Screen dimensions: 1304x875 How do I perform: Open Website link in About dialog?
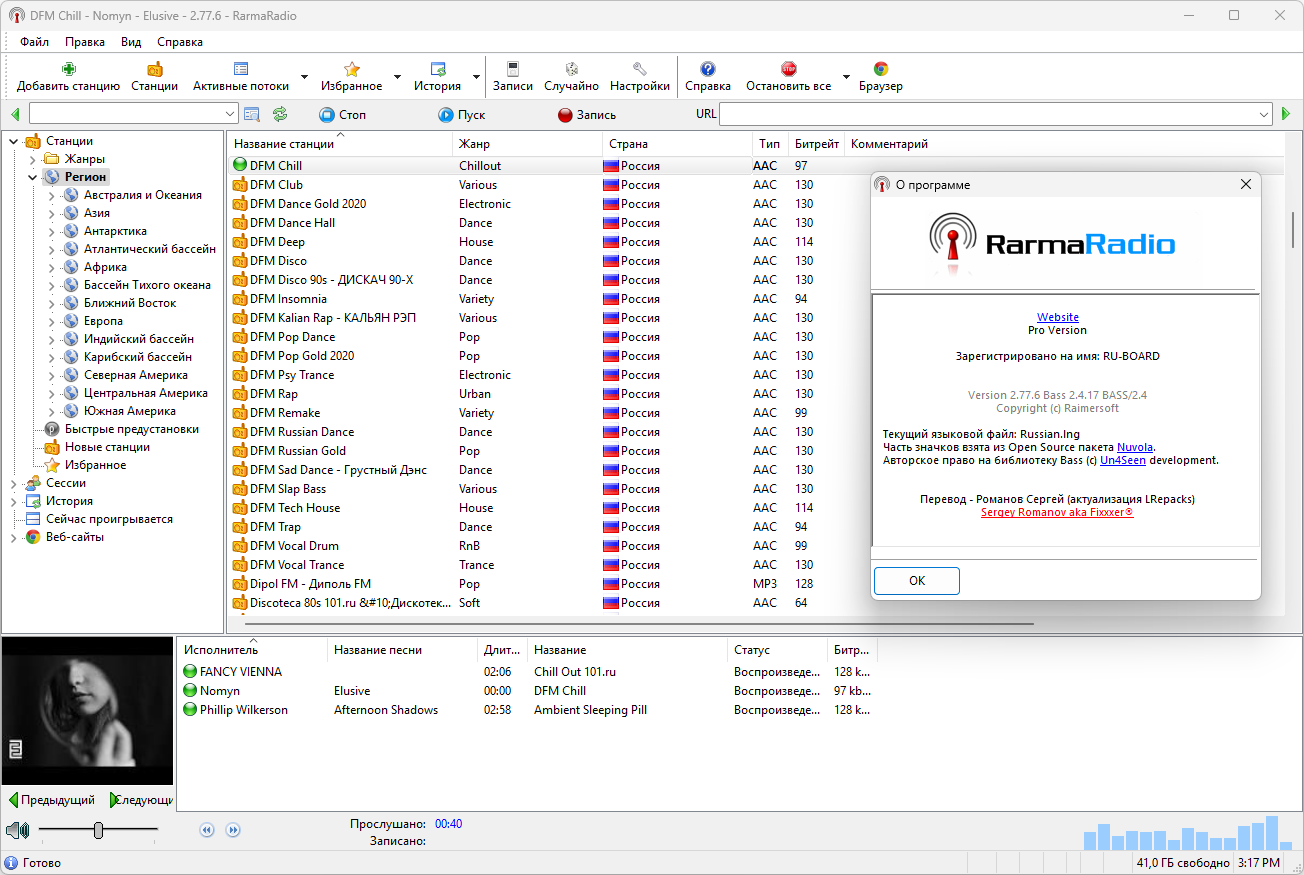(x=1058, y=317)
